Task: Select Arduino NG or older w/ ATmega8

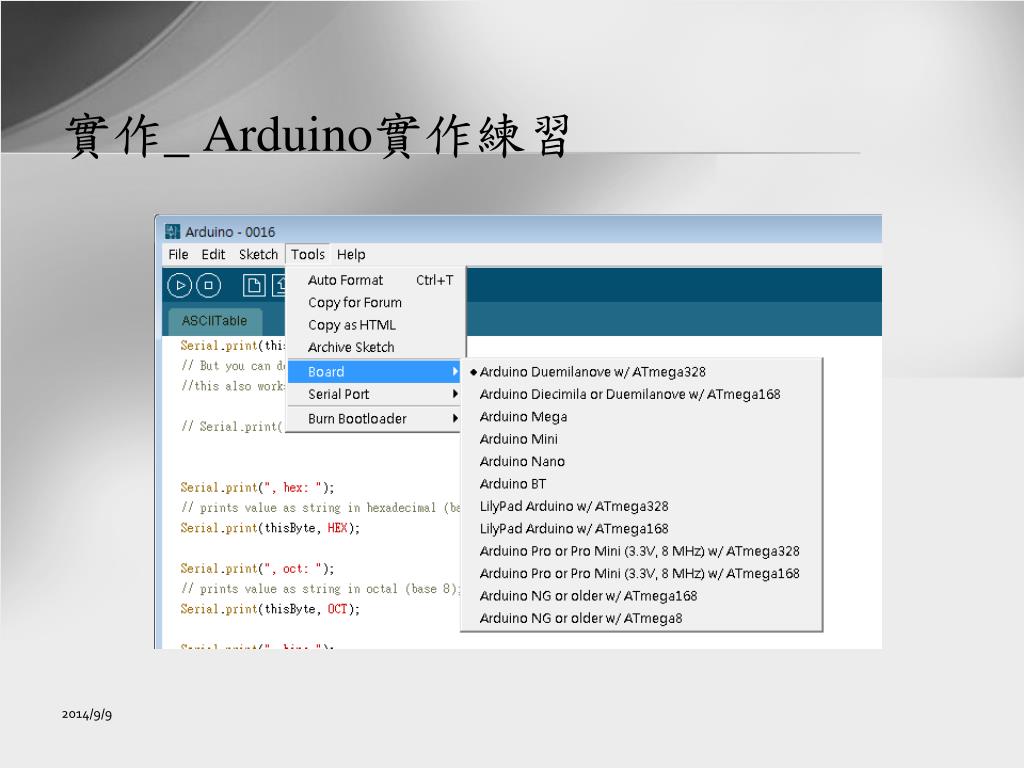Action: point(641,618)
